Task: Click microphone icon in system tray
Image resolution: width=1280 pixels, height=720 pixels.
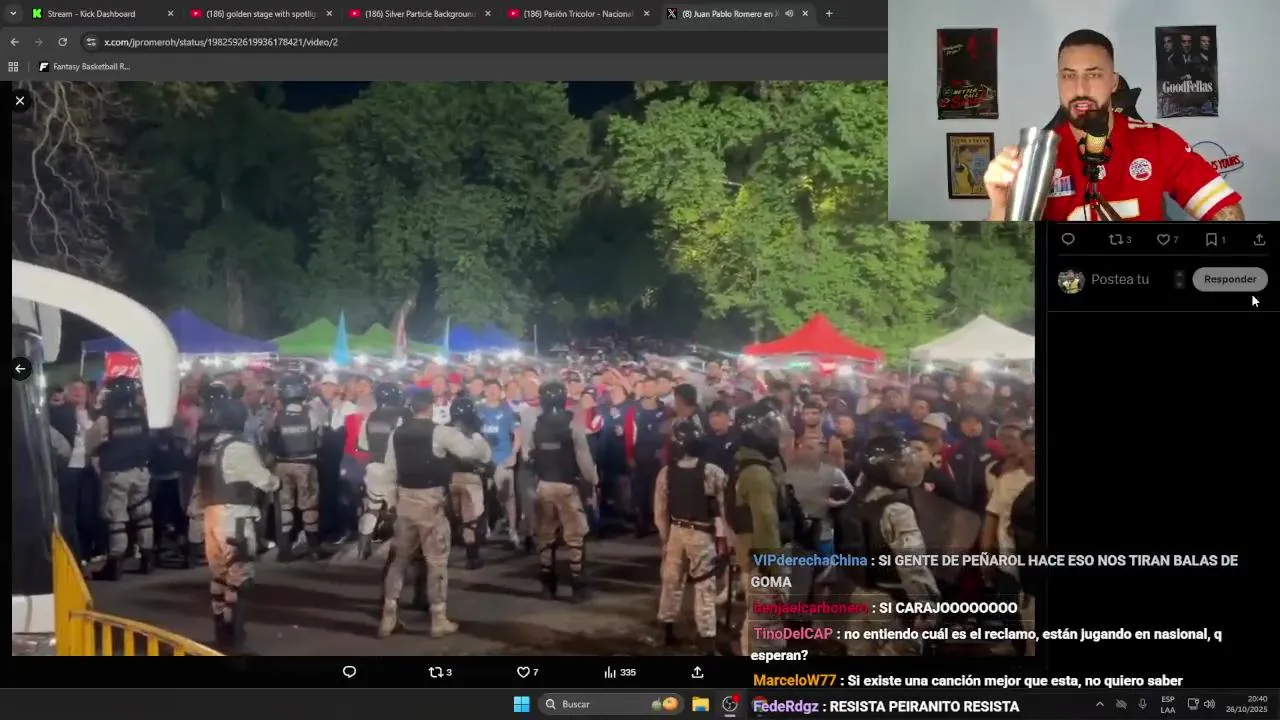Action: click(1142, 704)
